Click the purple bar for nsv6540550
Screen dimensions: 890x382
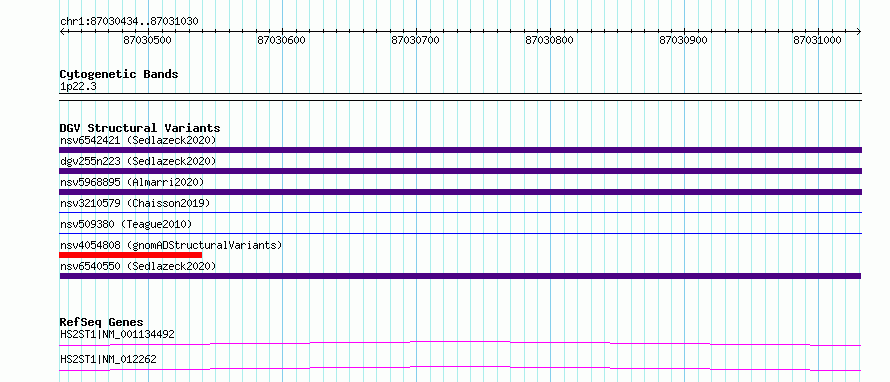click(x=460, y=276)
